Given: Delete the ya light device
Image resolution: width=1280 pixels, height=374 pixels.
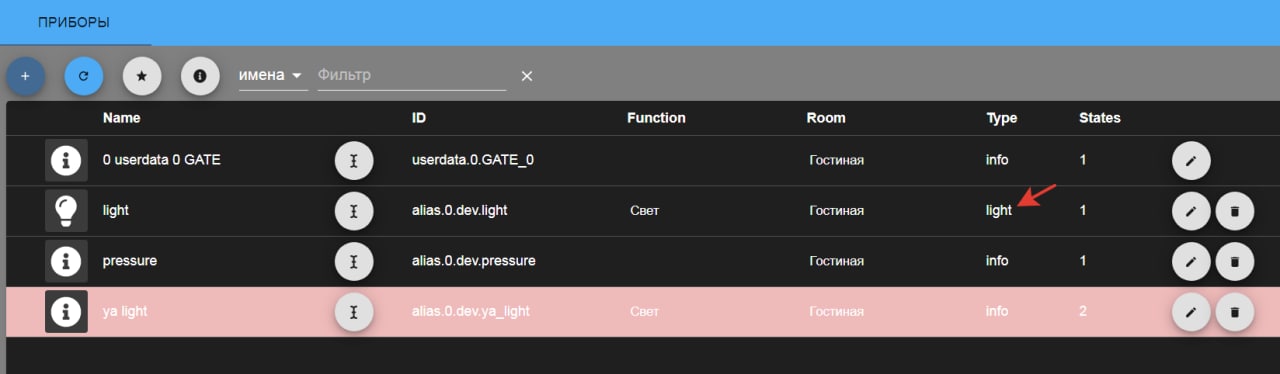Looking at the screenshot, I should tap(1235, 312).
